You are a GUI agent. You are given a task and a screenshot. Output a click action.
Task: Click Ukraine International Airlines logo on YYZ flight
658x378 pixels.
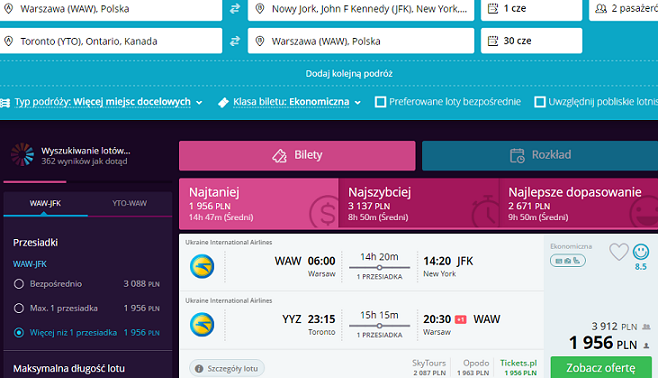202,325
